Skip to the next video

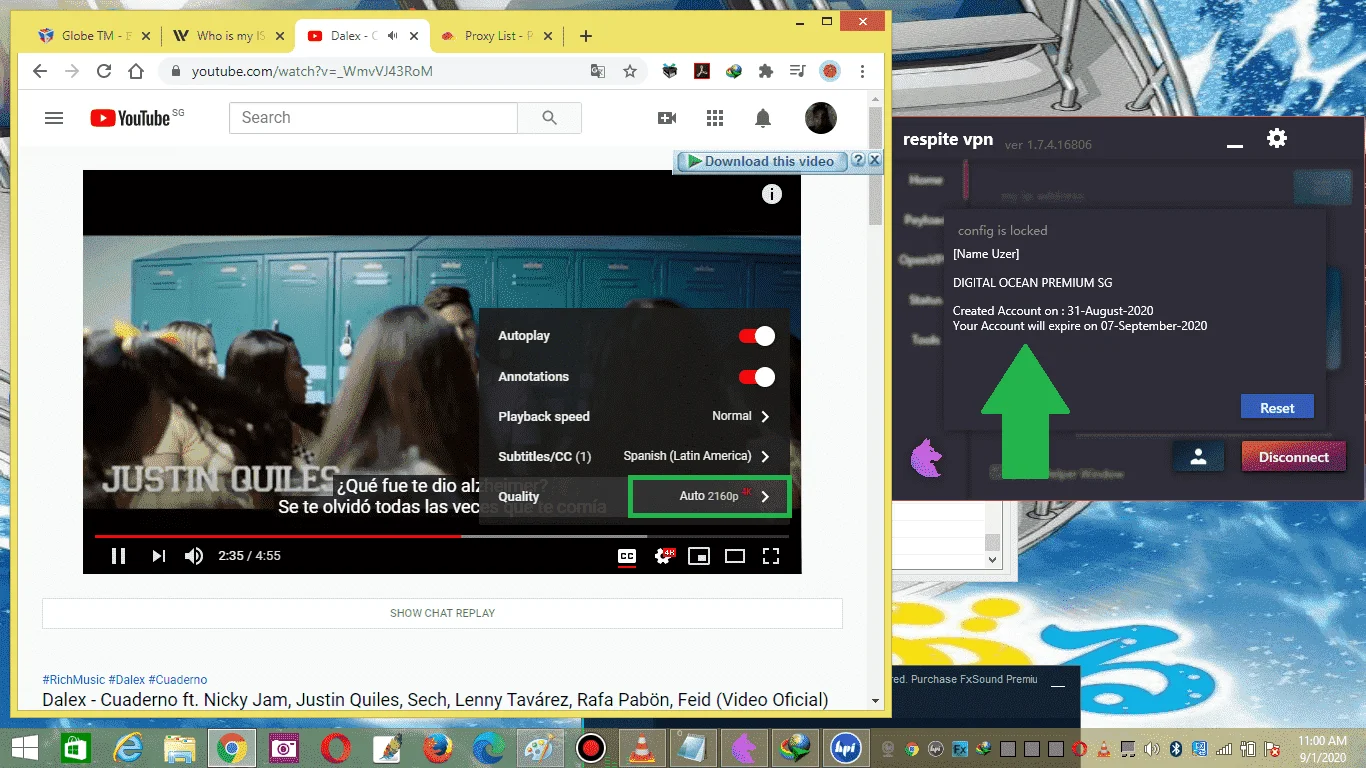(x=158, y=556)
